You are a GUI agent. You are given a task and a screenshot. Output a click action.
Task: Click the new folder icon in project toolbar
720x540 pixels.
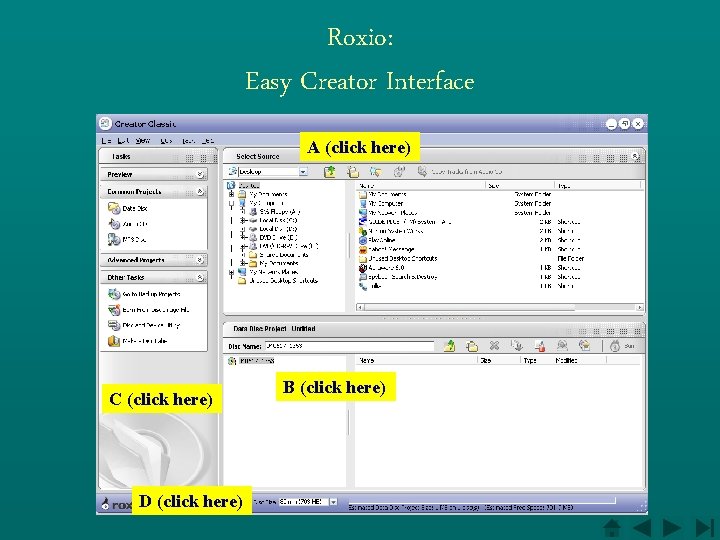[472, 346]
